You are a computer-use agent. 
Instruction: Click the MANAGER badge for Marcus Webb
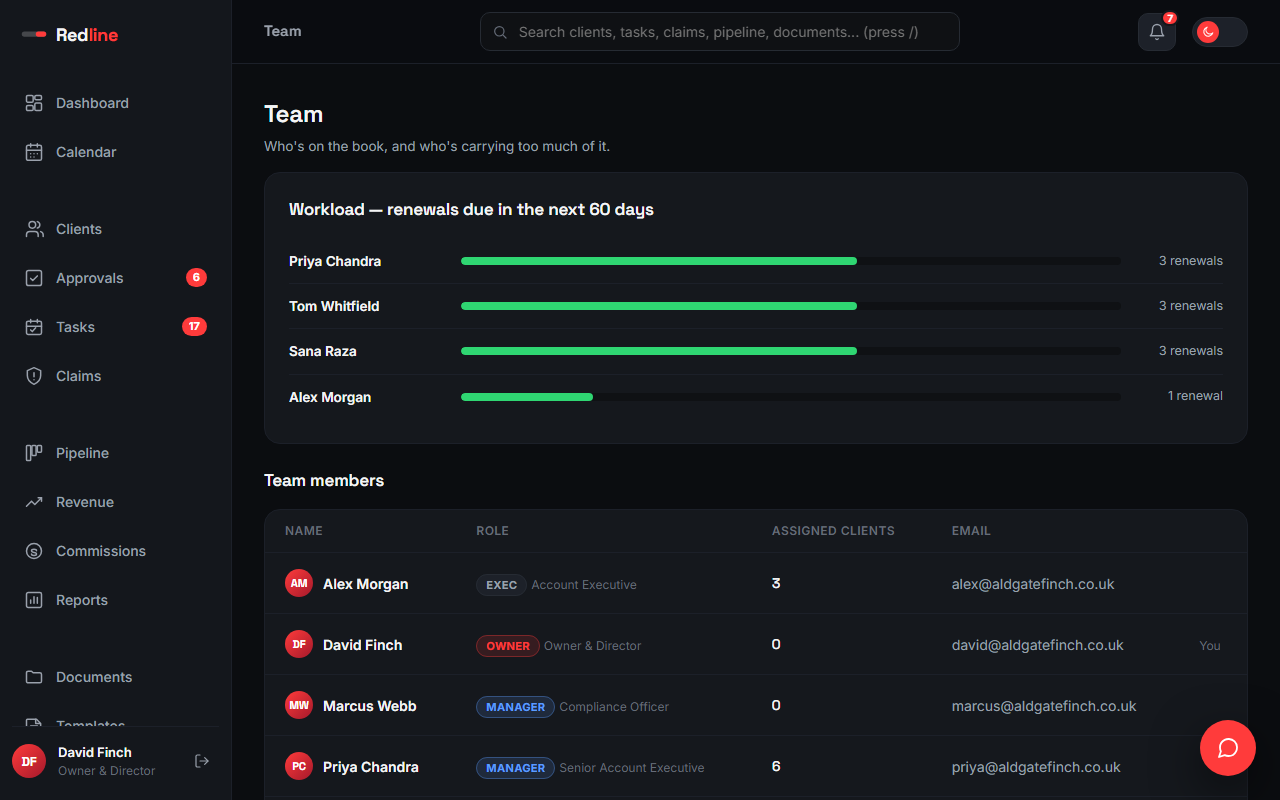[x=515, y=706]
